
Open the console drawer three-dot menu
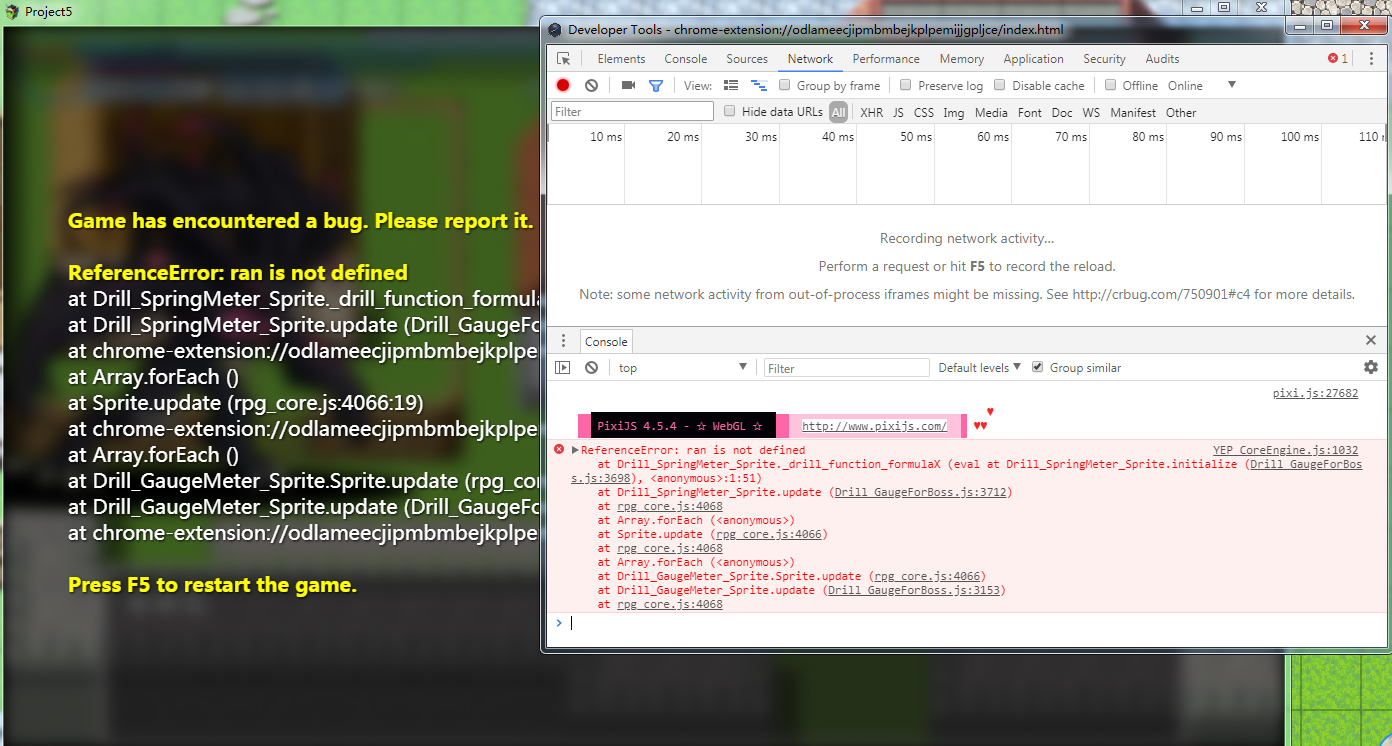pos(563,341)
